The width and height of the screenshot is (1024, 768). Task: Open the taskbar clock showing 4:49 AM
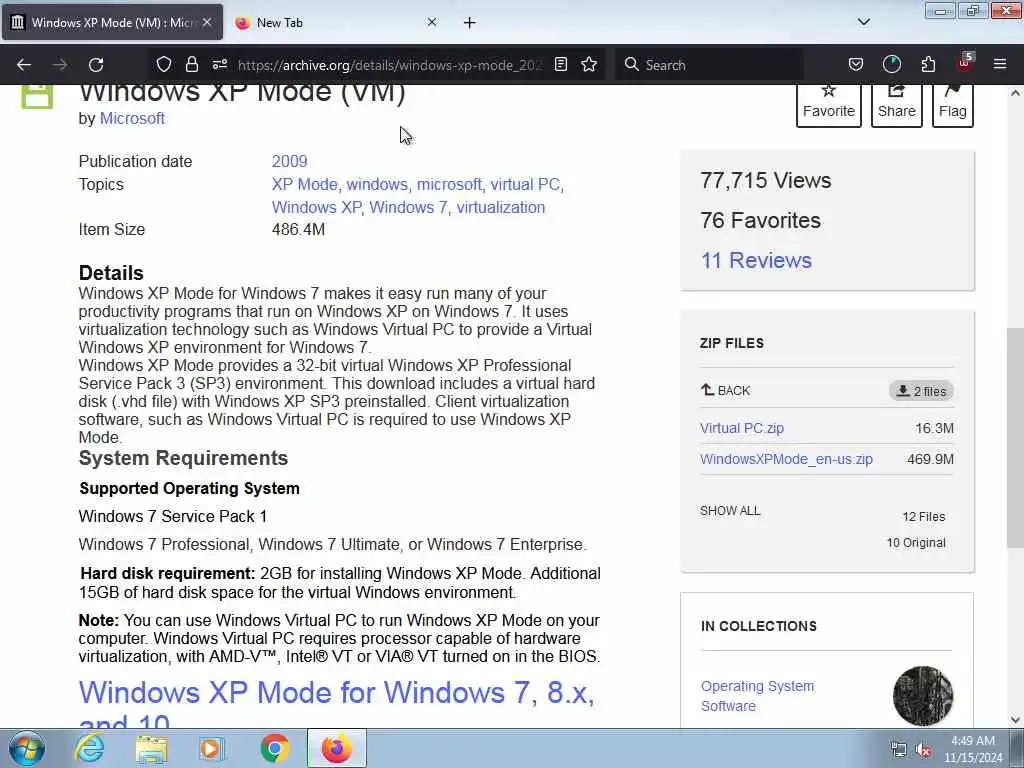[x=972, y=749]
